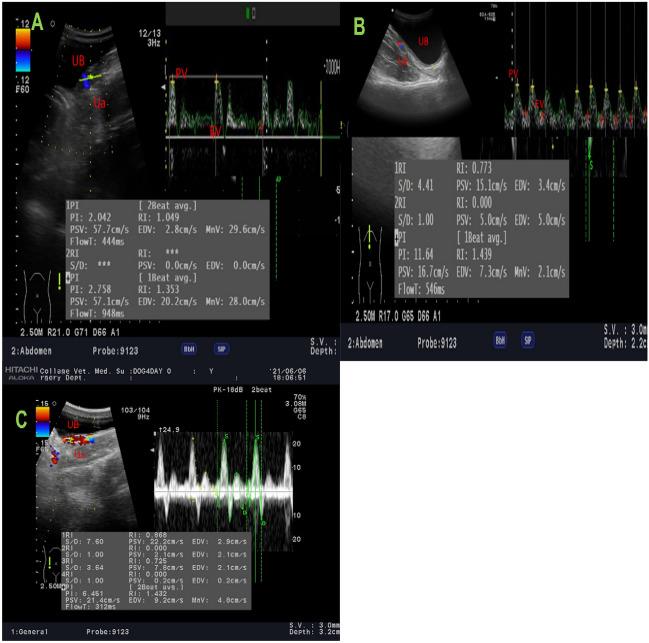The width and height of the screenshot is (649, 643).
Task: Click the yellow sample gate in panel A image
Action: click(x=90, y=77)
